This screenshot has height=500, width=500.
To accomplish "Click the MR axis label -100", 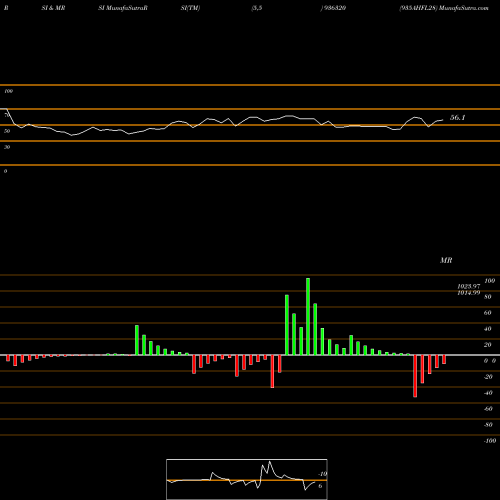I will 489,441.
